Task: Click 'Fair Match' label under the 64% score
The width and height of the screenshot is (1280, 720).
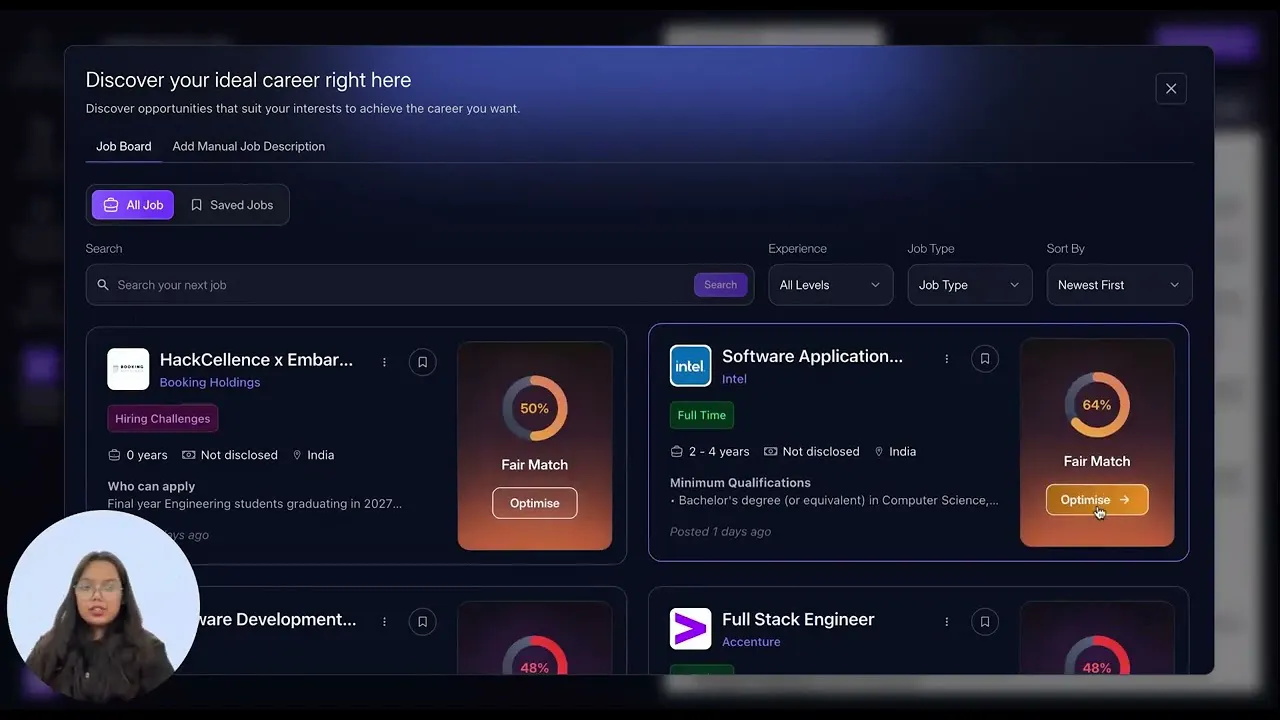Action: point(1097,461)
